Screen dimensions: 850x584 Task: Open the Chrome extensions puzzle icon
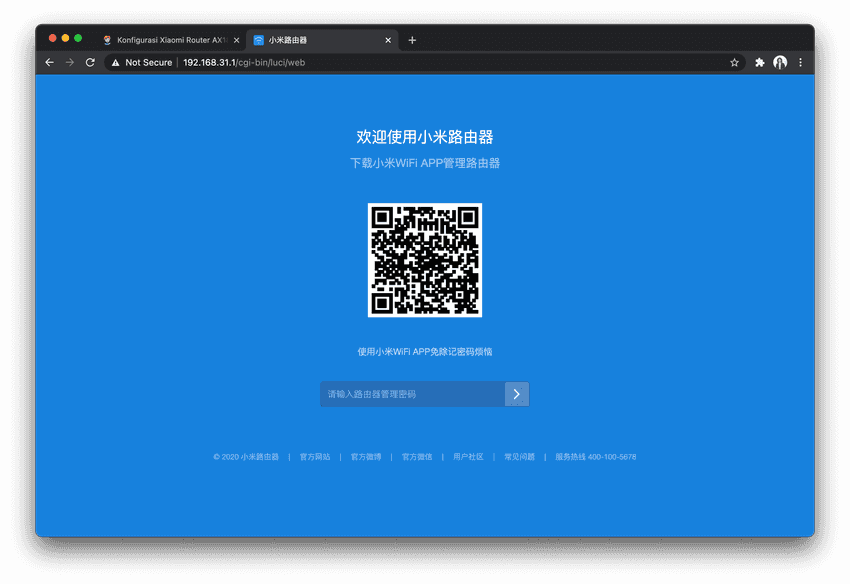click(760, 62)
